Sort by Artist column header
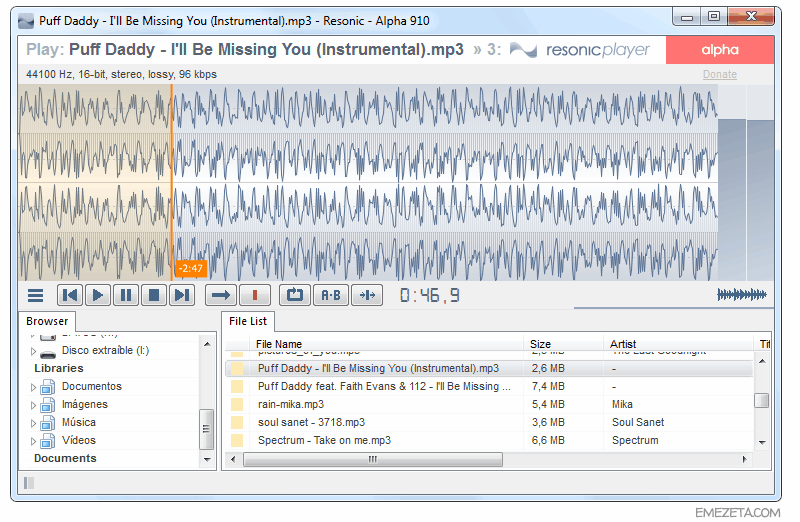Image resolution: width=800 pixels, height=522 pixels. pyautogui.click(x=678, y=344)
